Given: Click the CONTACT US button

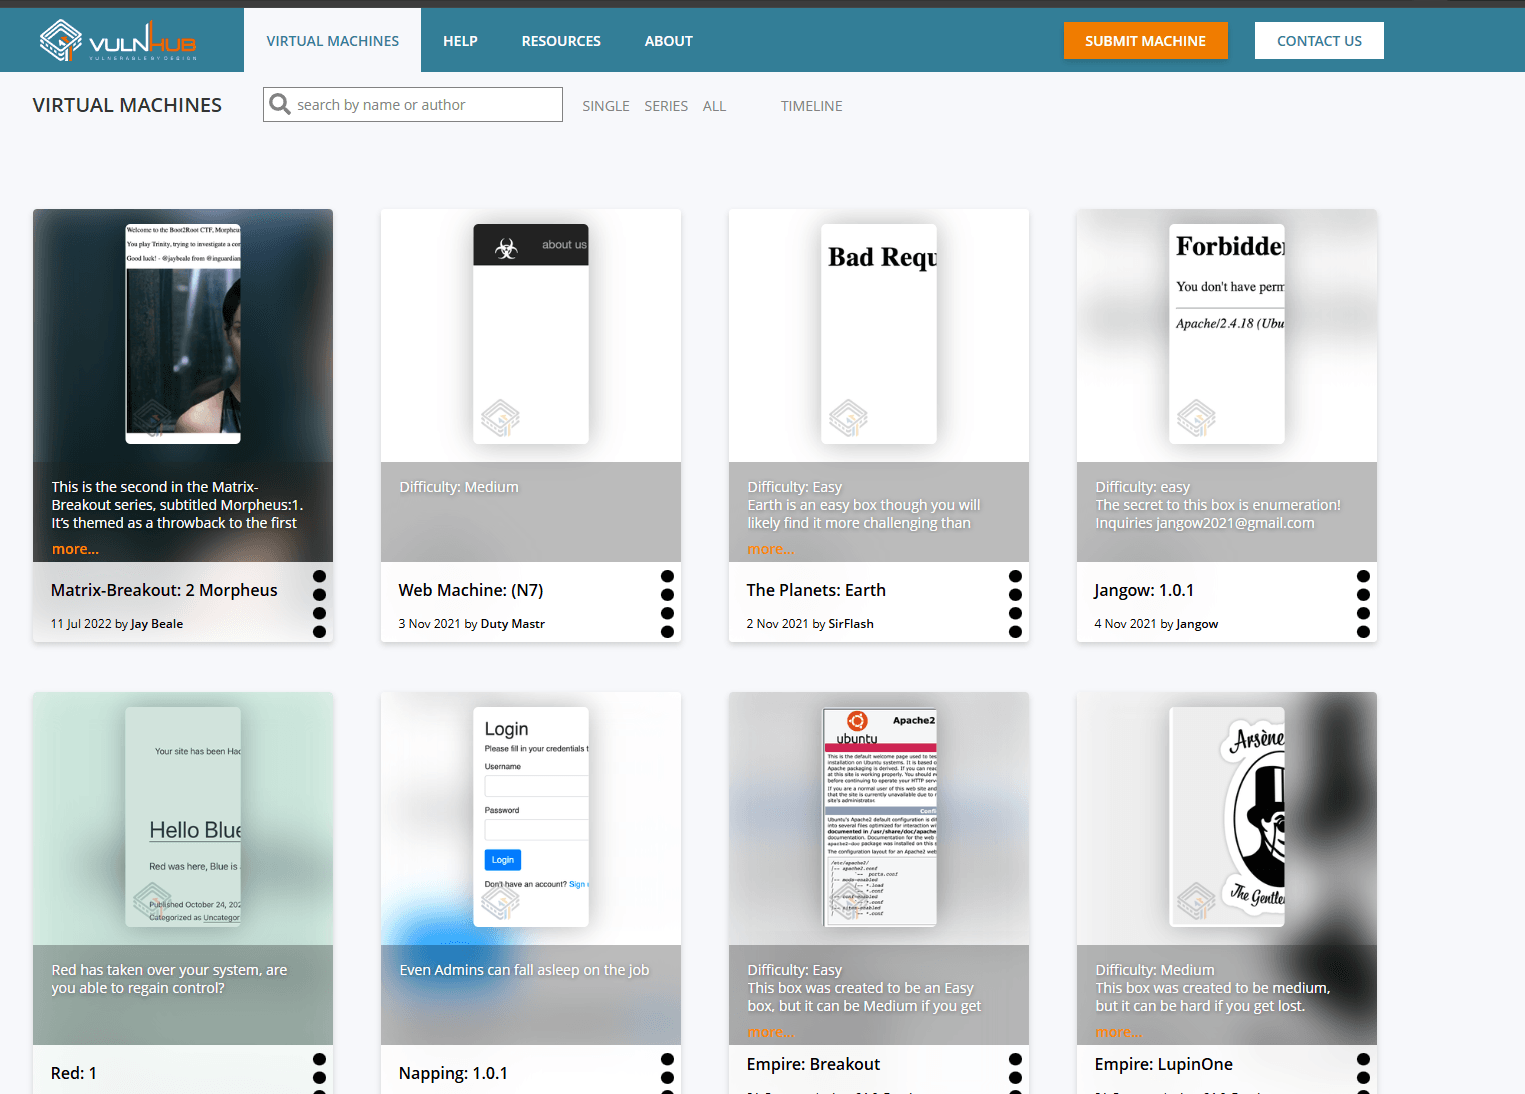Looking at the screenshot, I should tap(1319, 41).
